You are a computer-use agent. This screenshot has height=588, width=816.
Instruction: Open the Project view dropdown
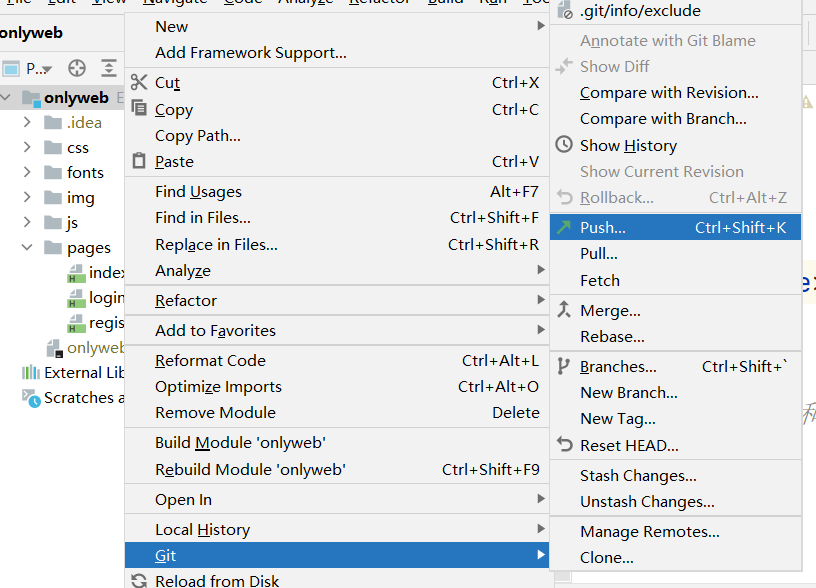tap(38, 69)
